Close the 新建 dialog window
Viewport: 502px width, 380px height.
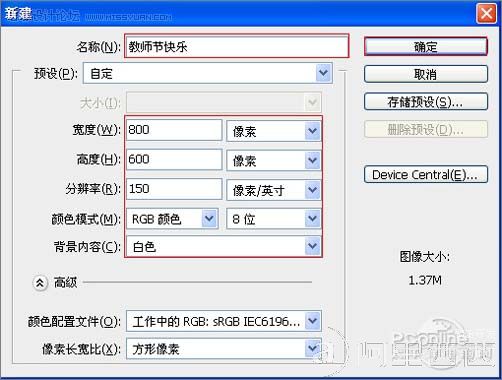pyautogui.click(x=486, y=13)
